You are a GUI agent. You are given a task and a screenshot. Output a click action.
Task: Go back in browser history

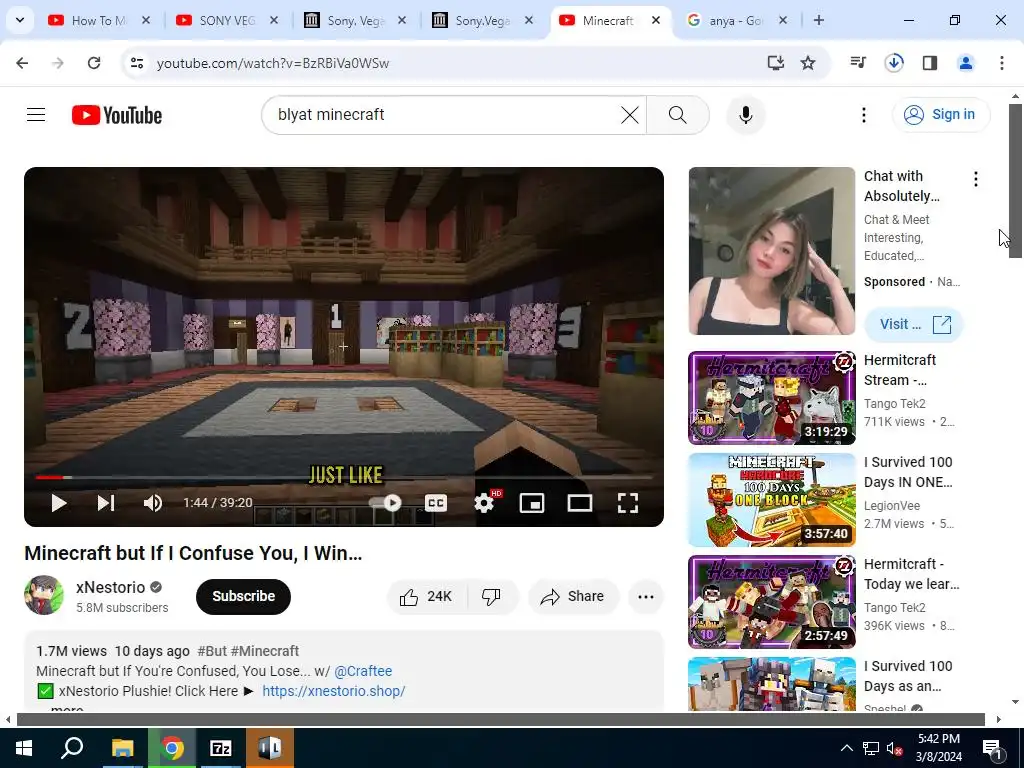[22, 63]
